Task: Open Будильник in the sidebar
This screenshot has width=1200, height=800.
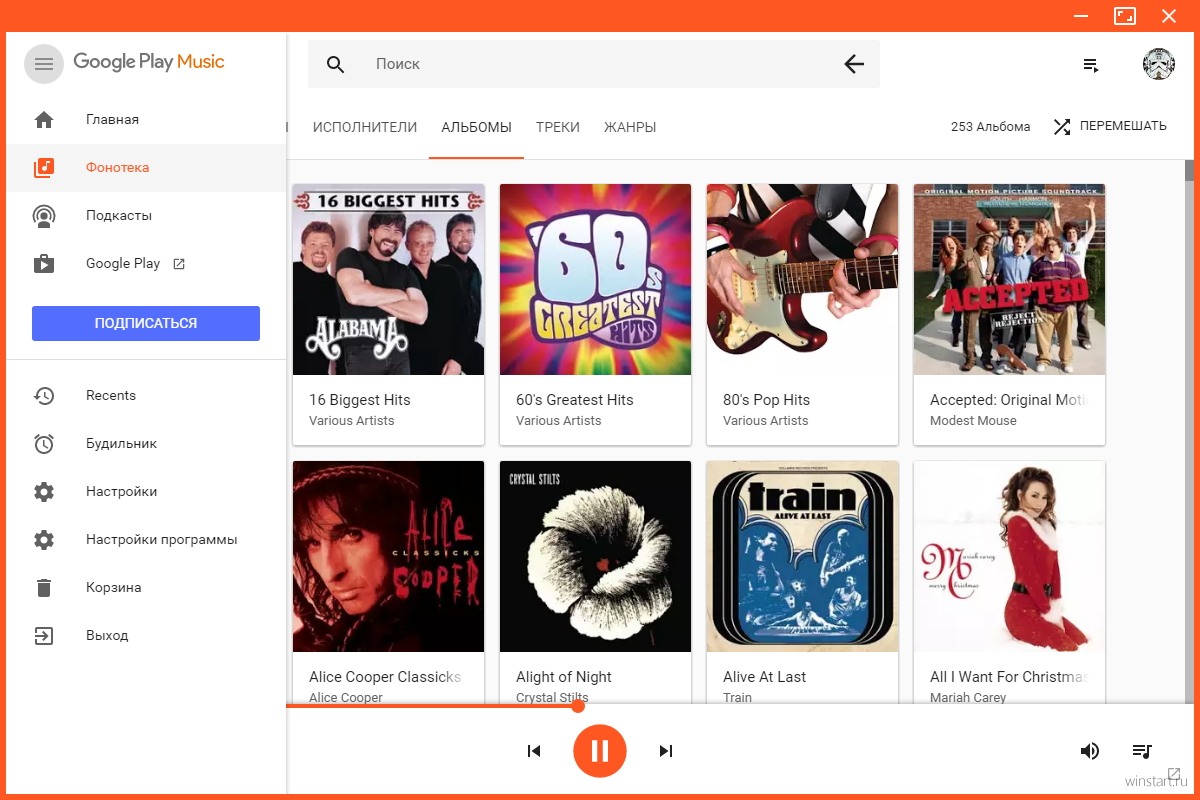Action: tap(146, 444)
